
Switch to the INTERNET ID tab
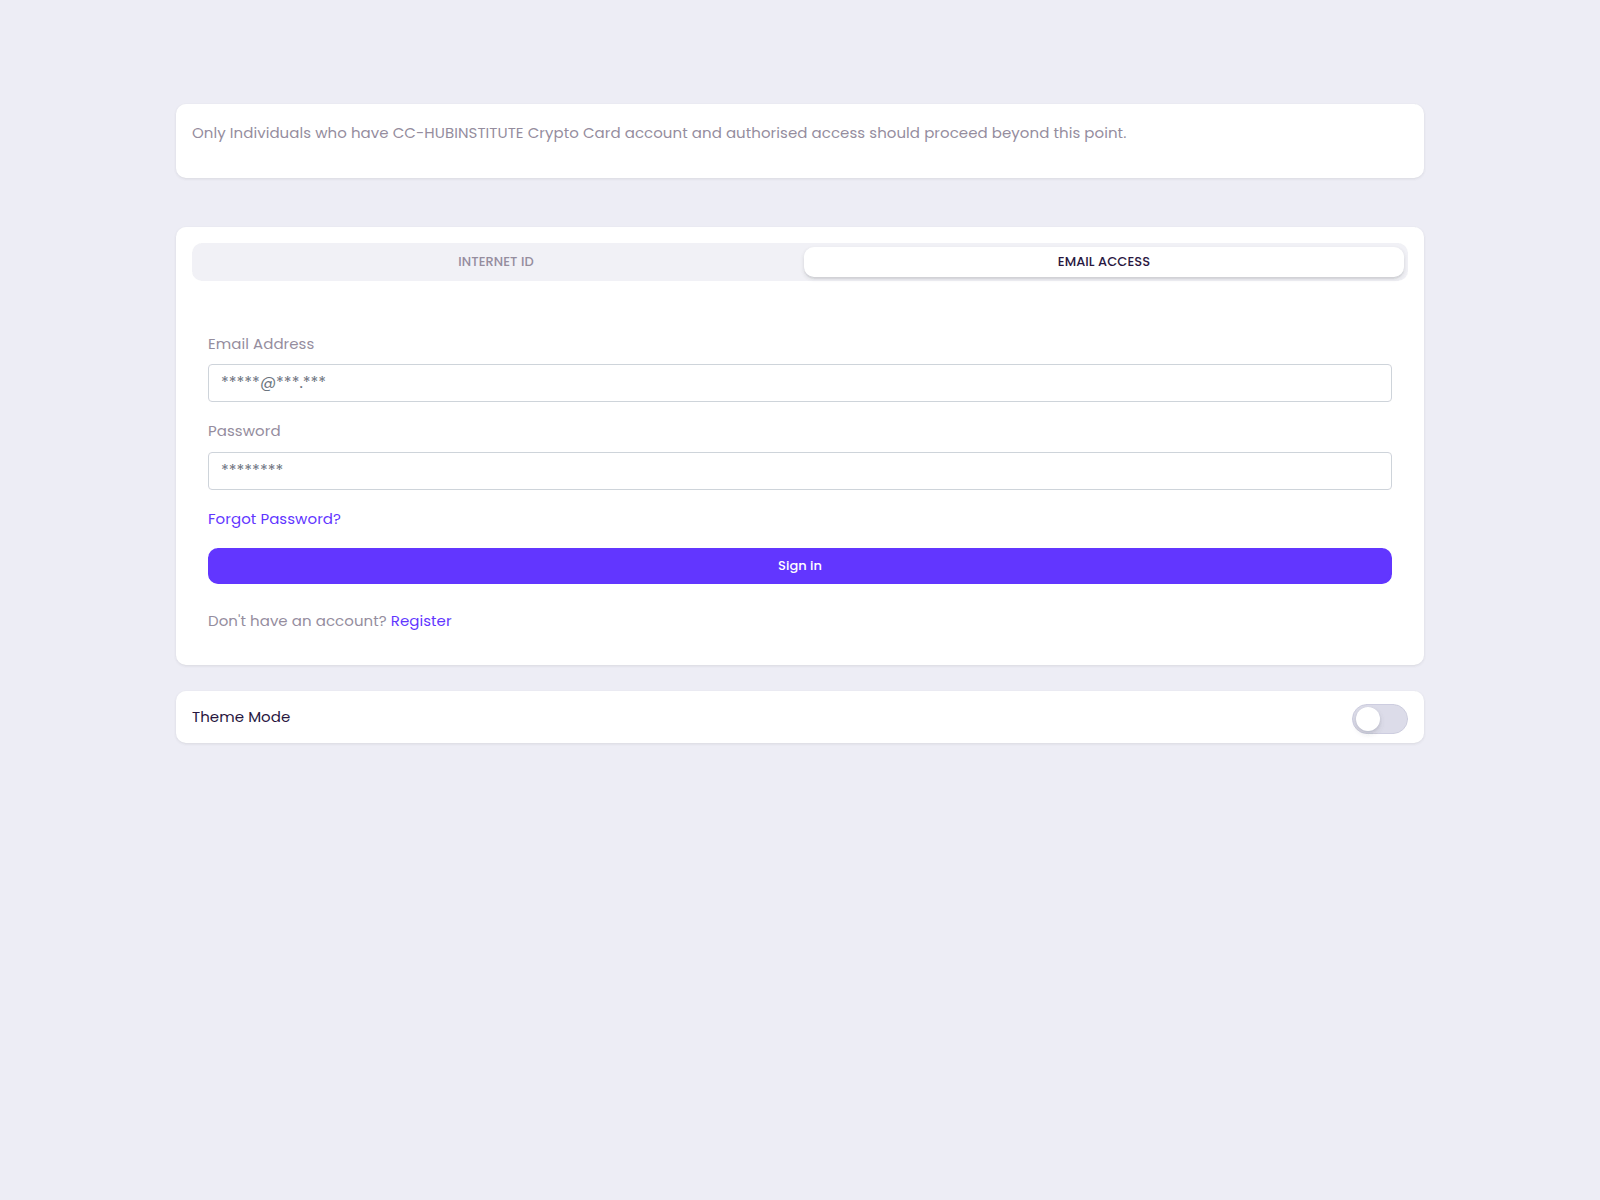(496, 262)
